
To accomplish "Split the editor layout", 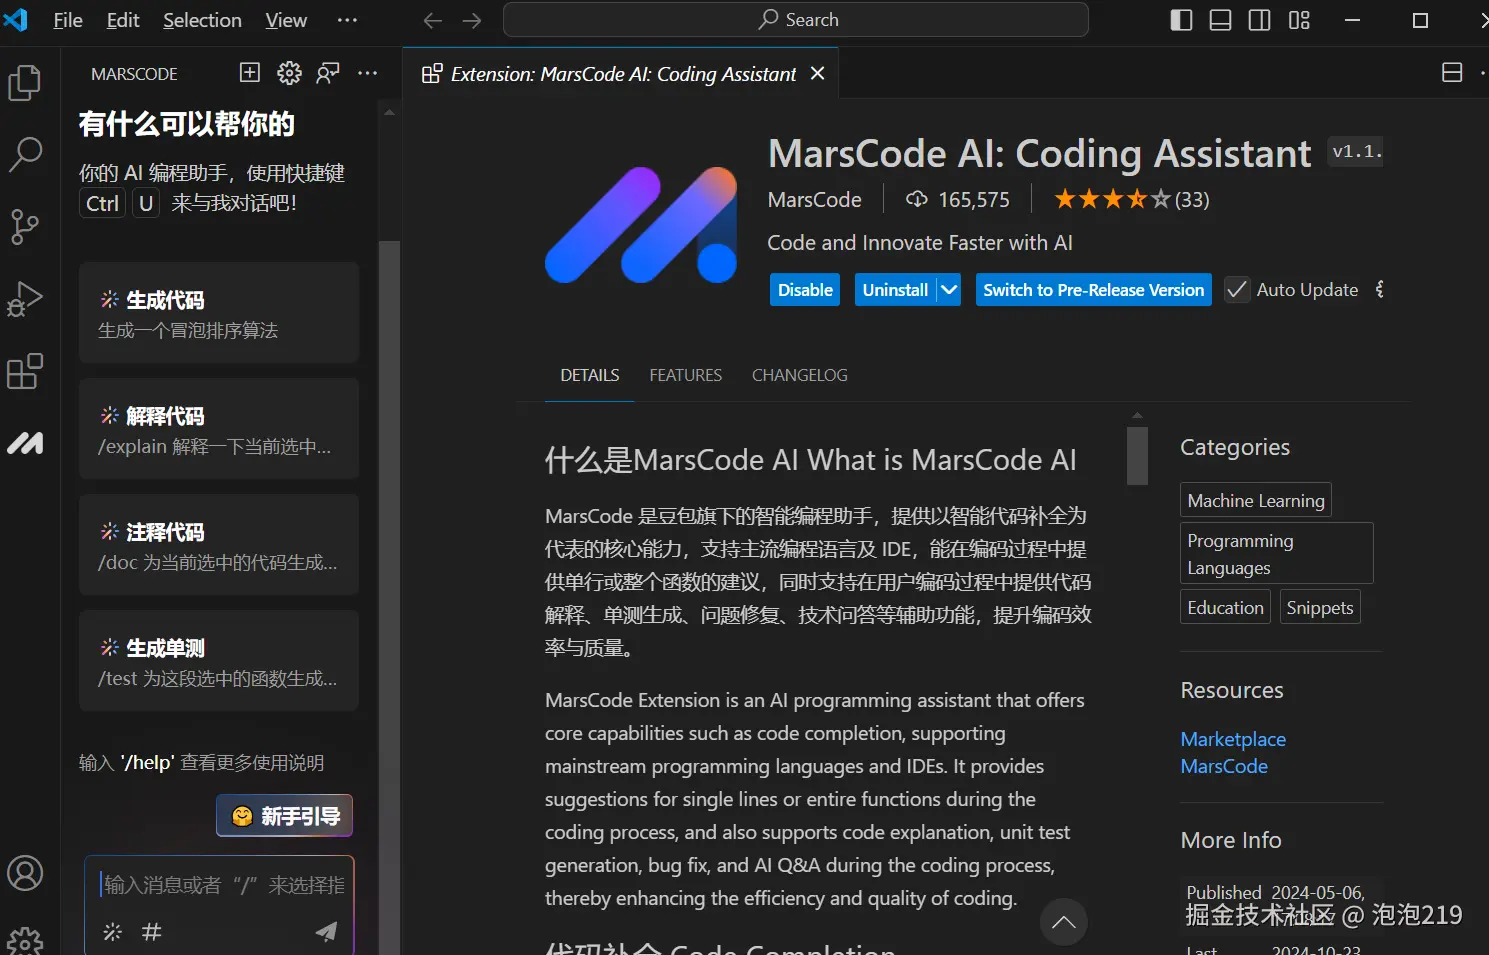I will (x=1452, y=72).
